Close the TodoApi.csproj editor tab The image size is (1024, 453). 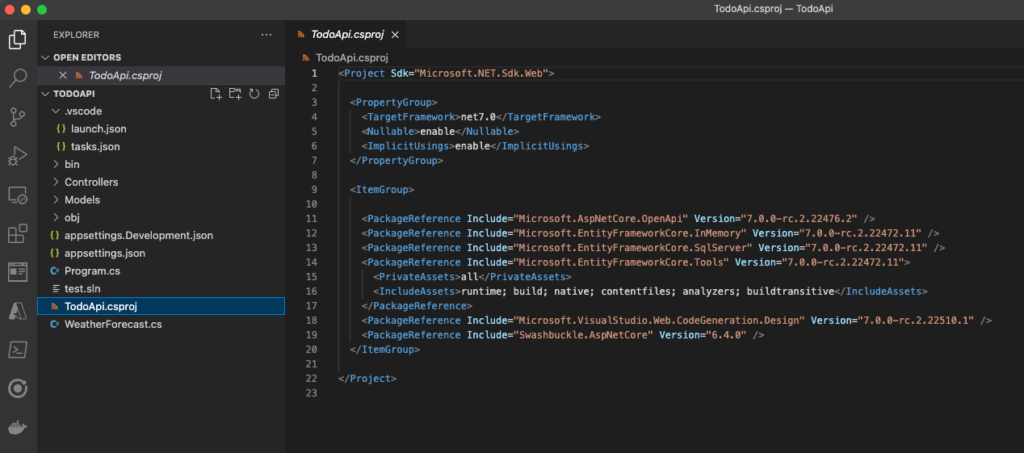(x=394, y=35)
